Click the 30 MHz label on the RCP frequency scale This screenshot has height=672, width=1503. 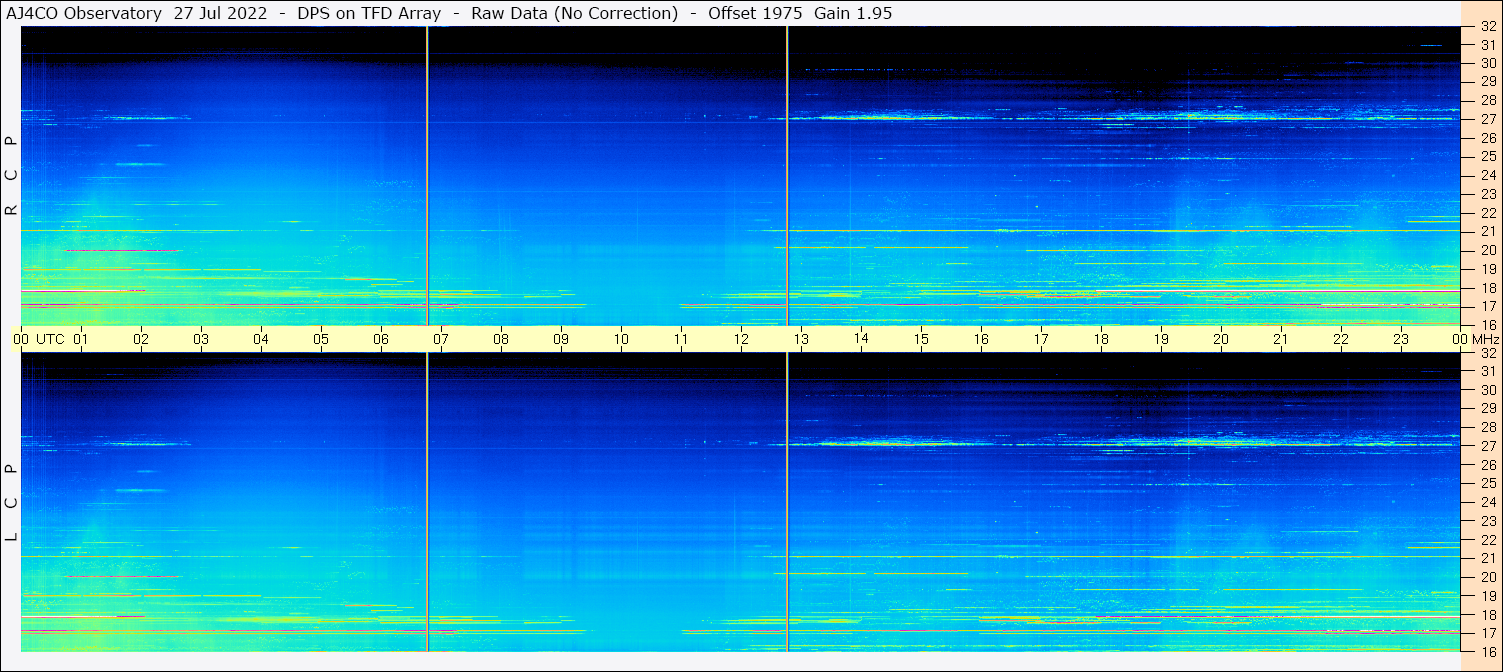(1487, 63)
